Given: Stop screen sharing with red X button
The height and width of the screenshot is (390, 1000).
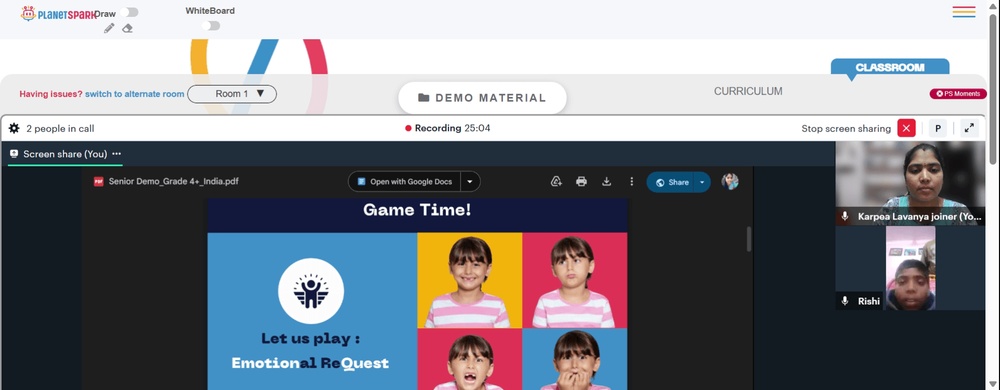Looking at the screenshot, I should (x=906, y=128).
